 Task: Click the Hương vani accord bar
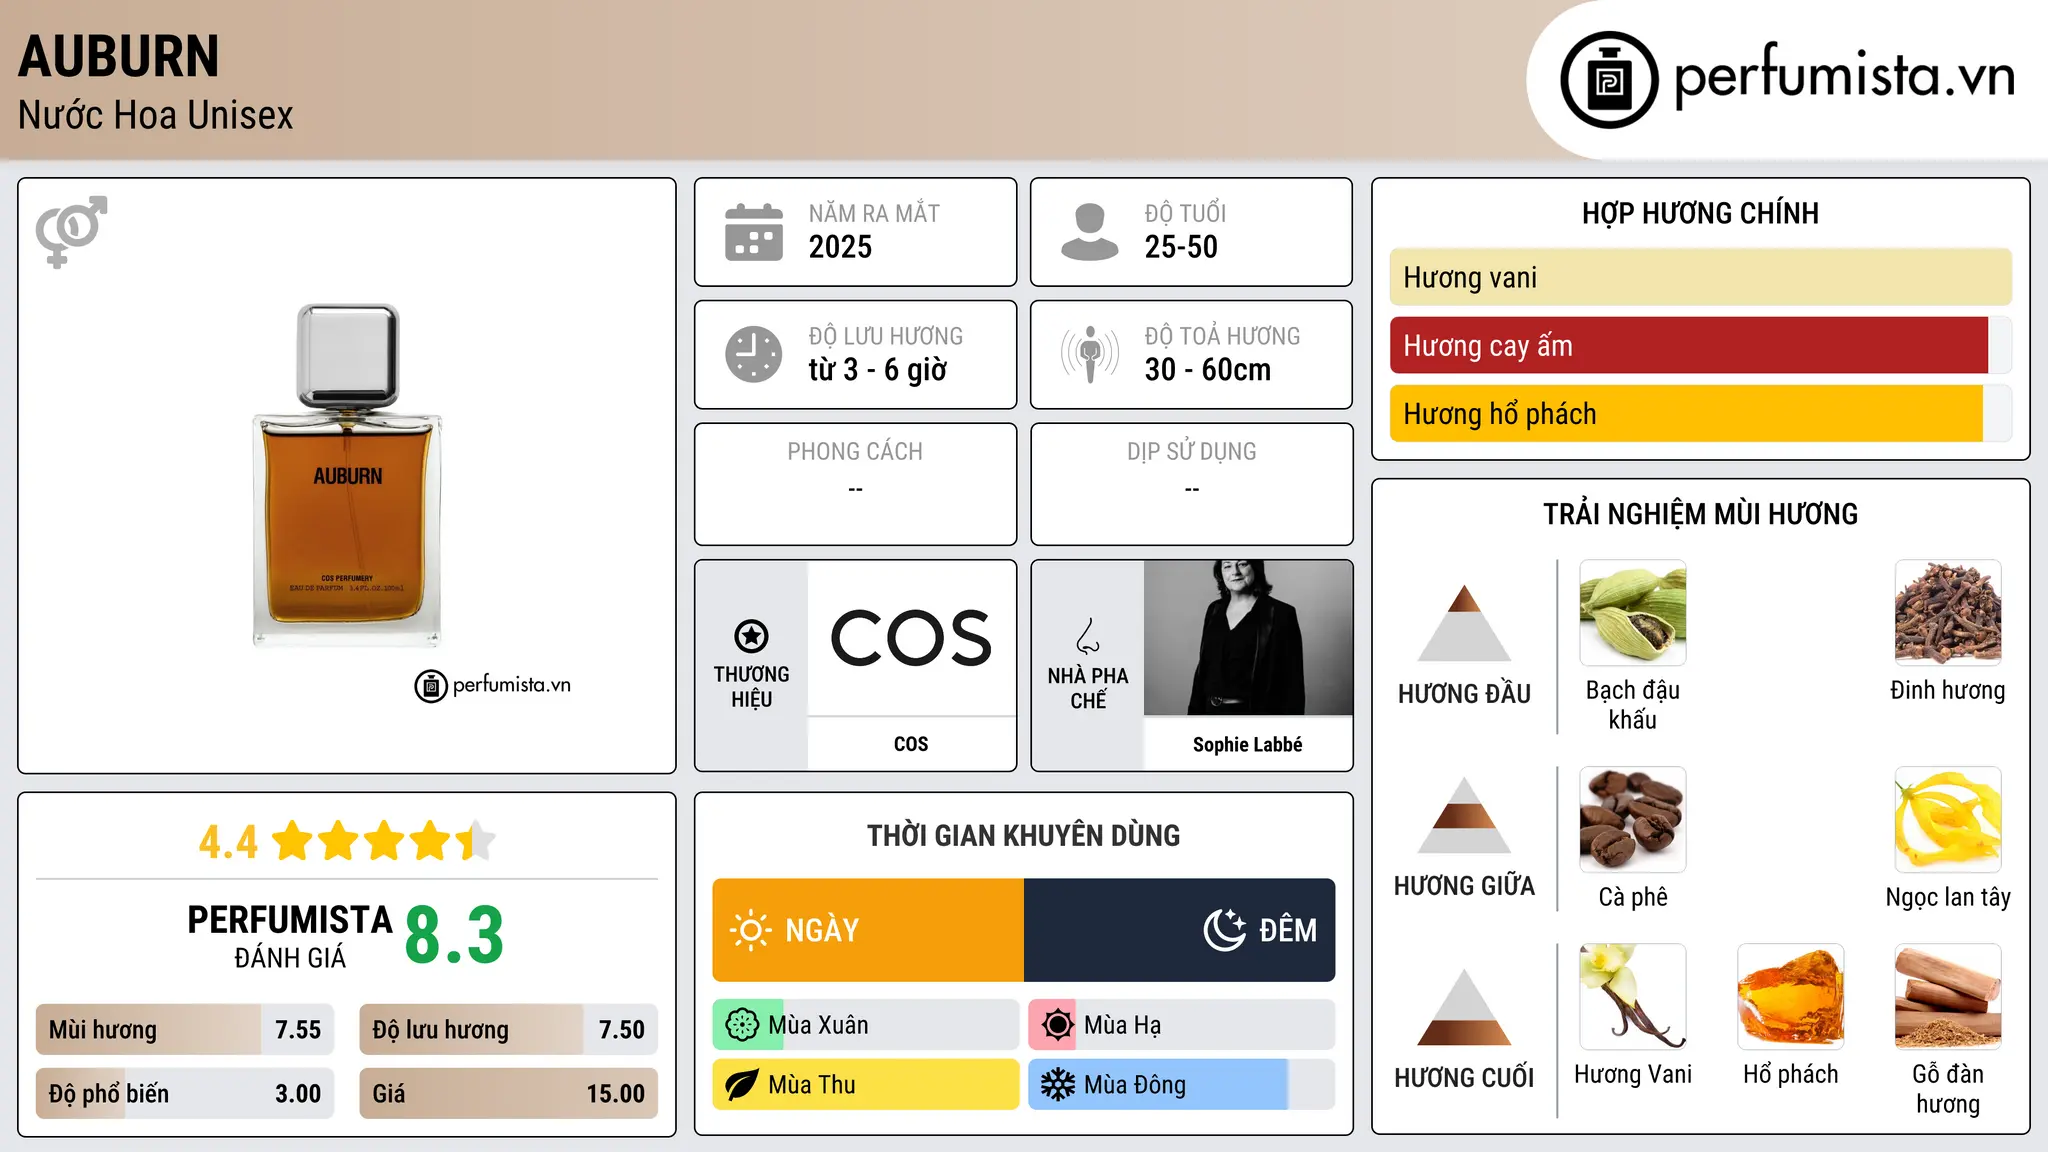1701,277
